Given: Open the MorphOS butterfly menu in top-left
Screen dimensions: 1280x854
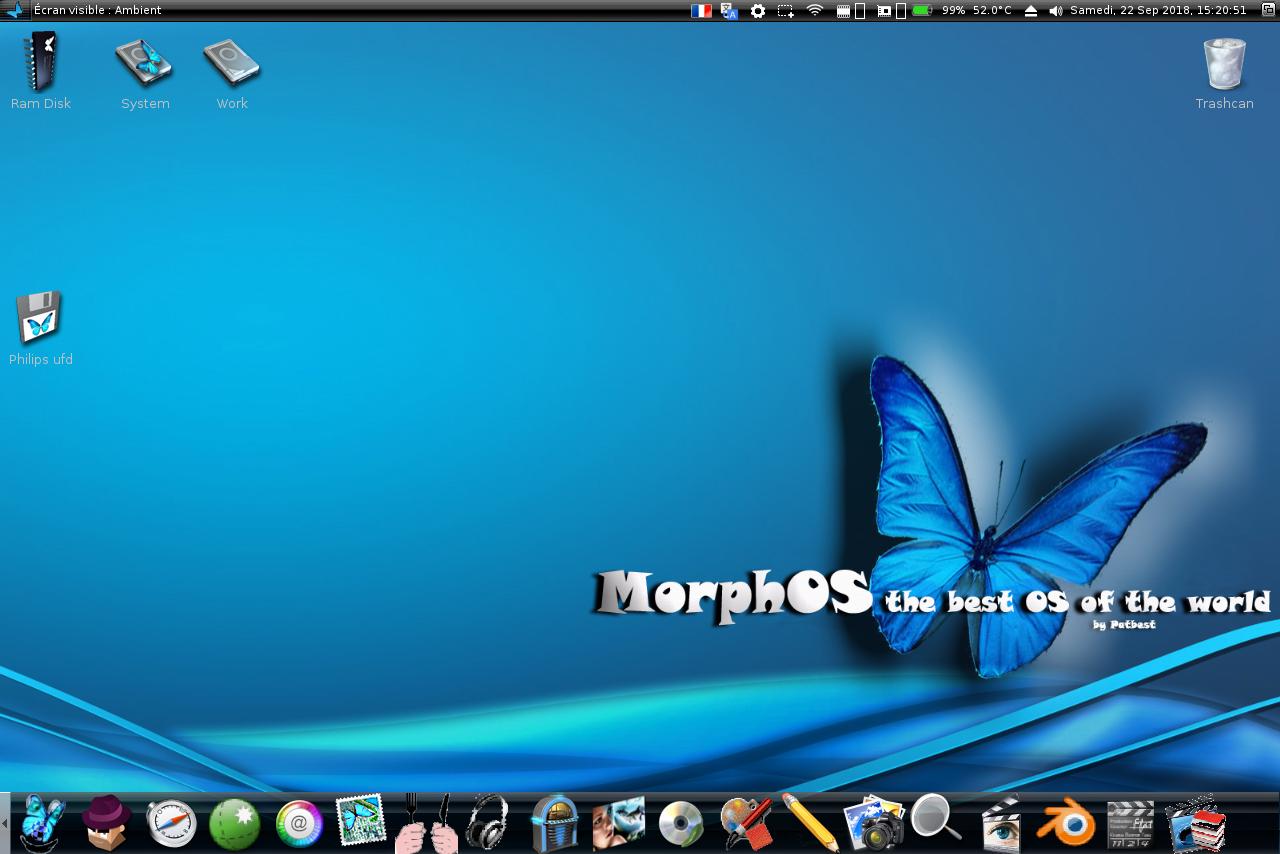Looking at the screenshot, I should (14, 10).
